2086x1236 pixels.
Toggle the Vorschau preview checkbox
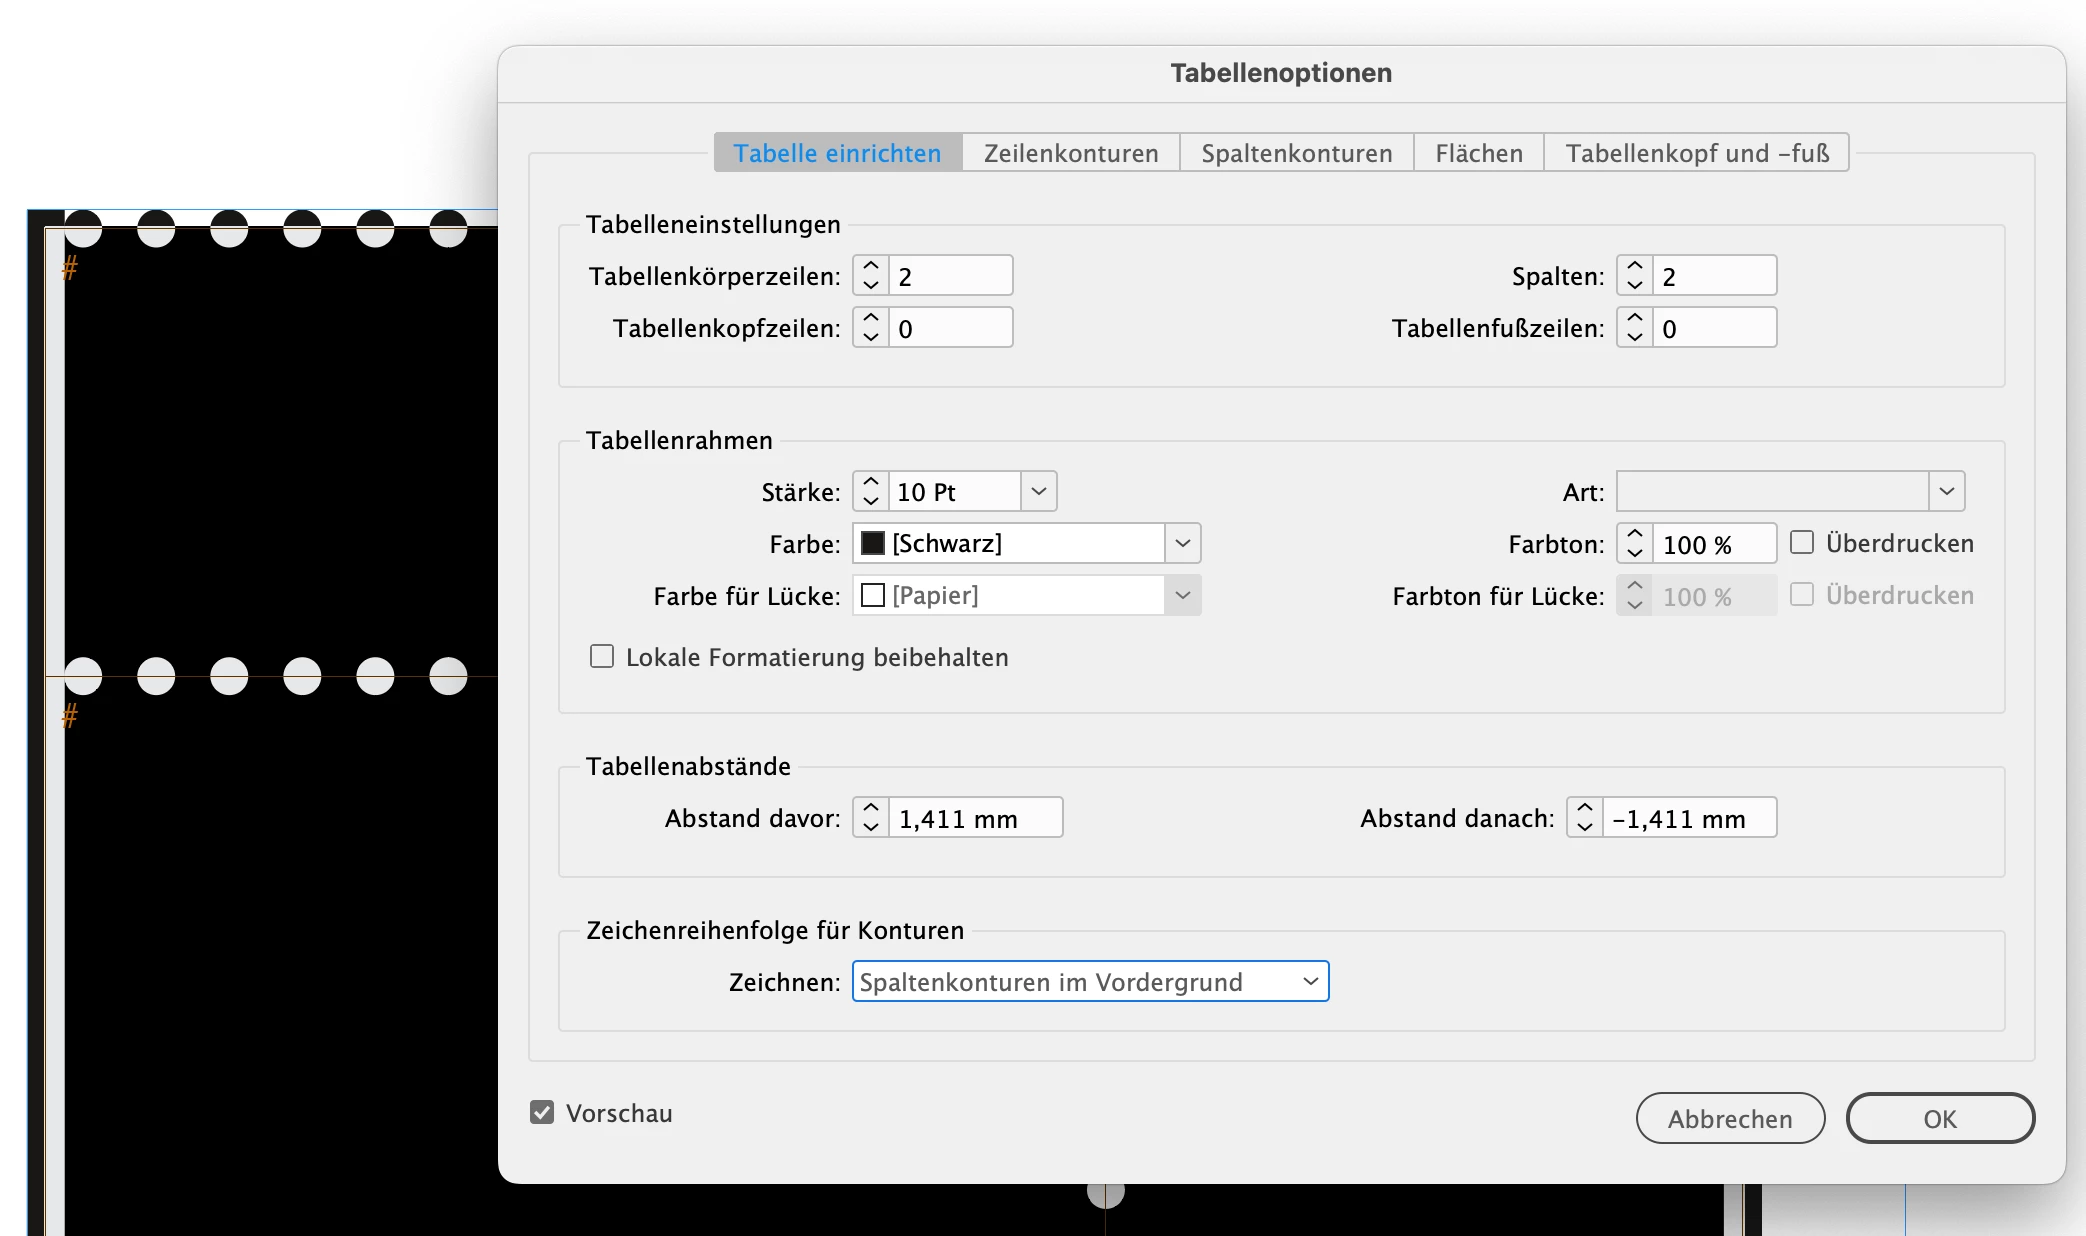(x=542, y=1113)
